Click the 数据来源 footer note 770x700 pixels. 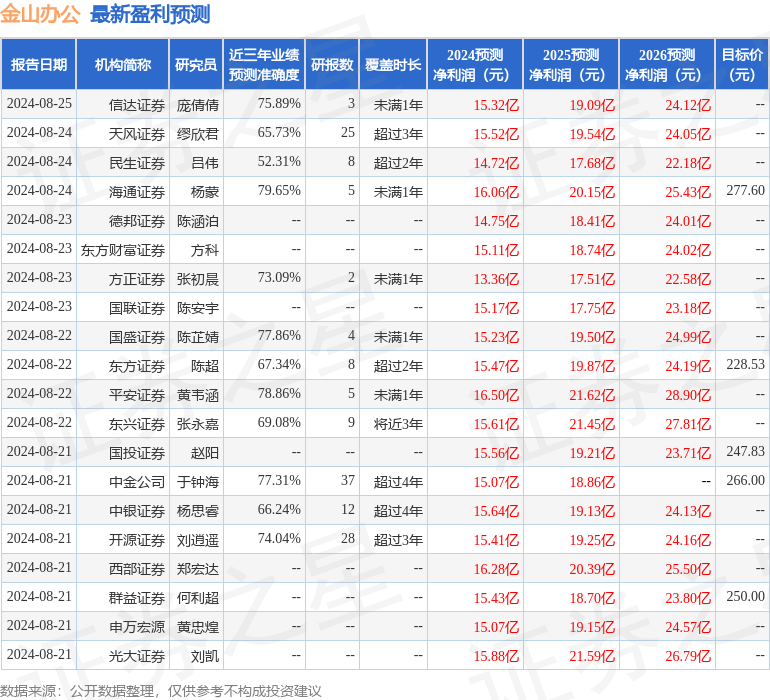click(160, 691)
